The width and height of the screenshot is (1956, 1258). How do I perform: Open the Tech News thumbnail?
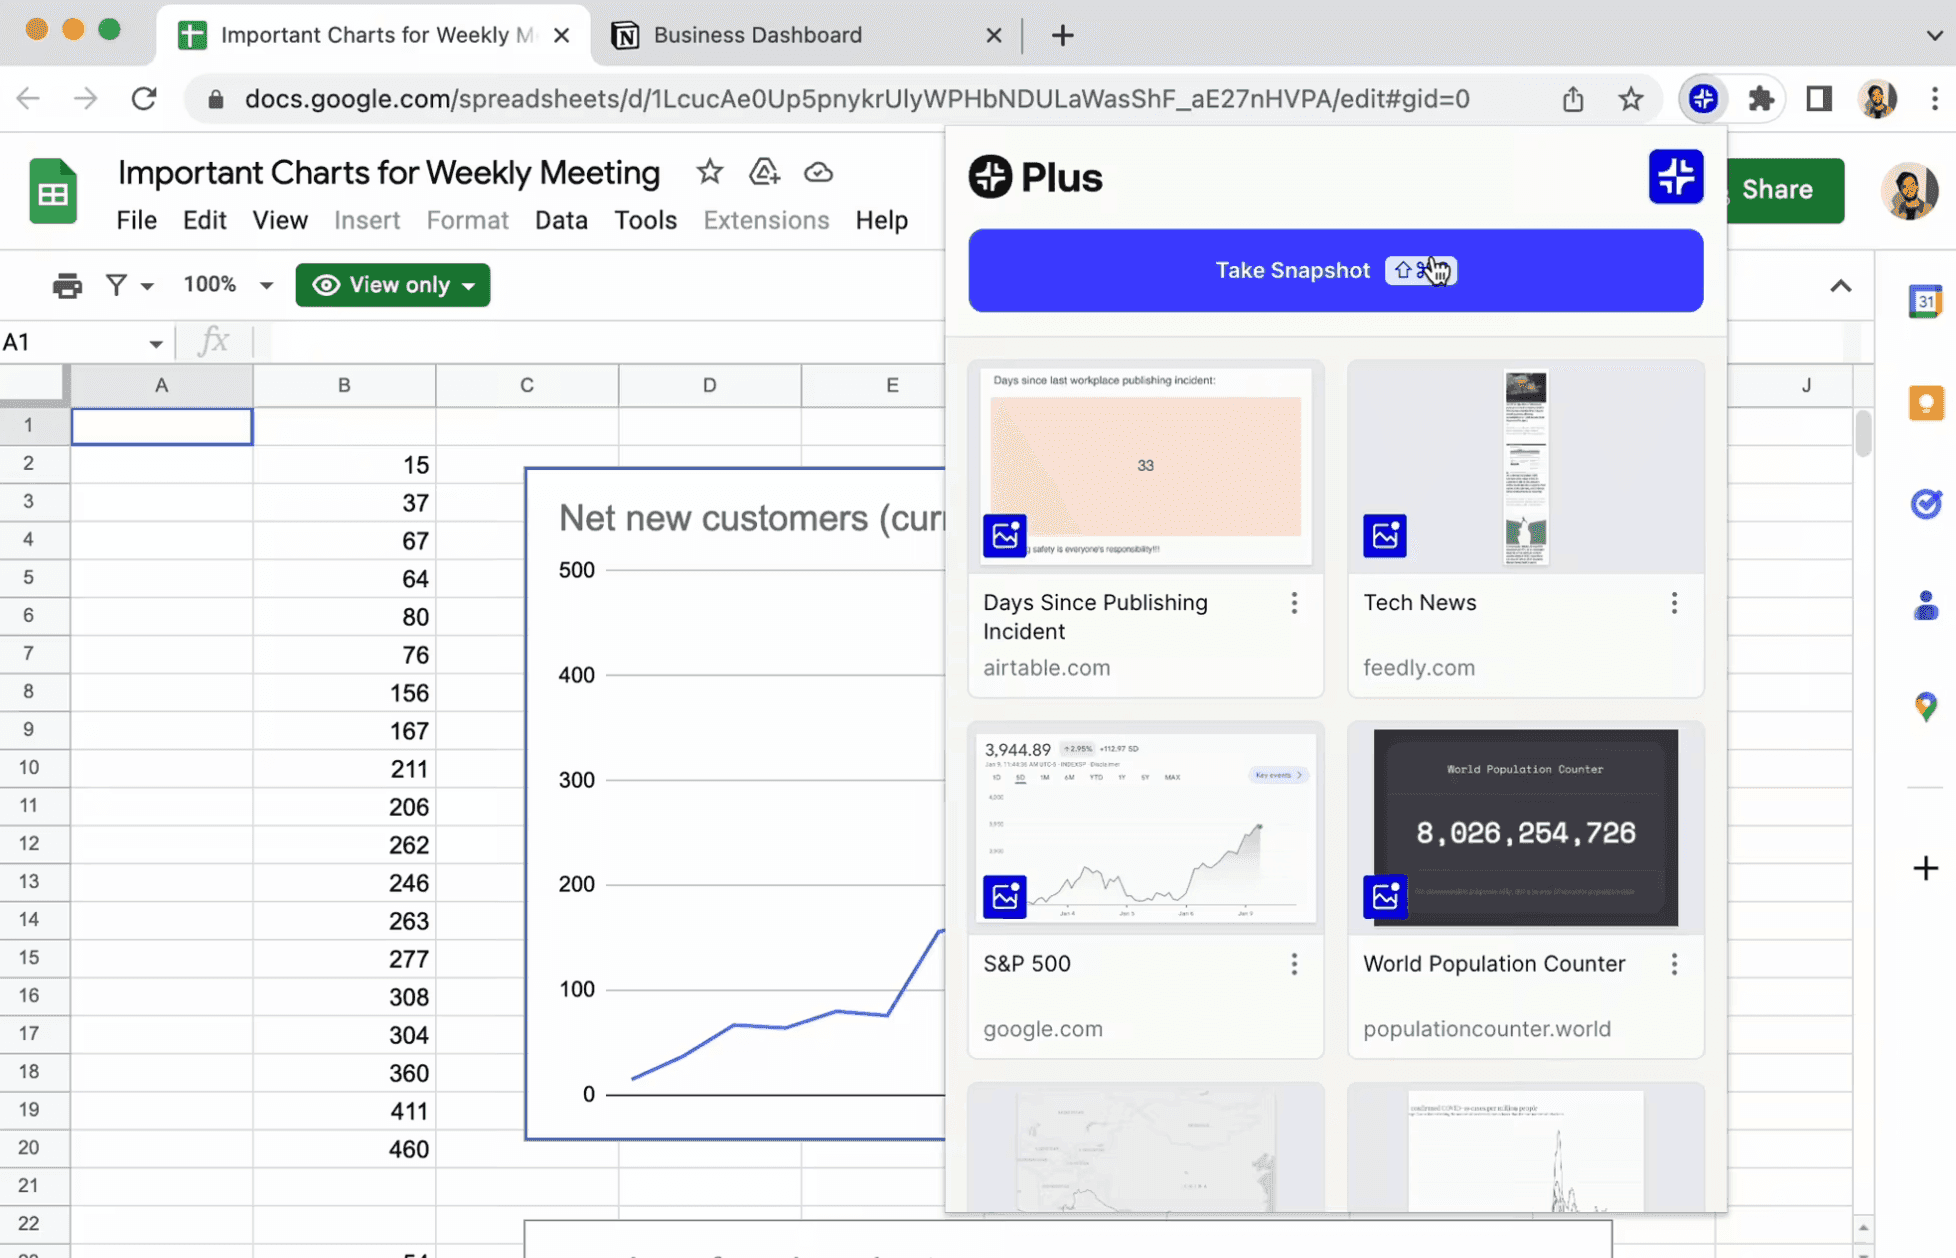tap(1525, 467)
